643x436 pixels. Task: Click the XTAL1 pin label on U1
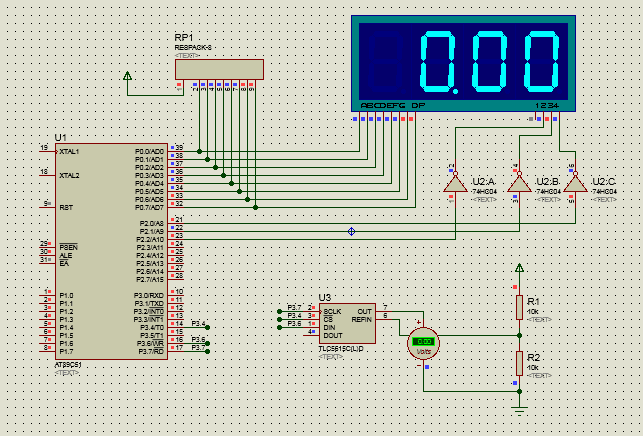pyautogui.click(x=69, y=152)
